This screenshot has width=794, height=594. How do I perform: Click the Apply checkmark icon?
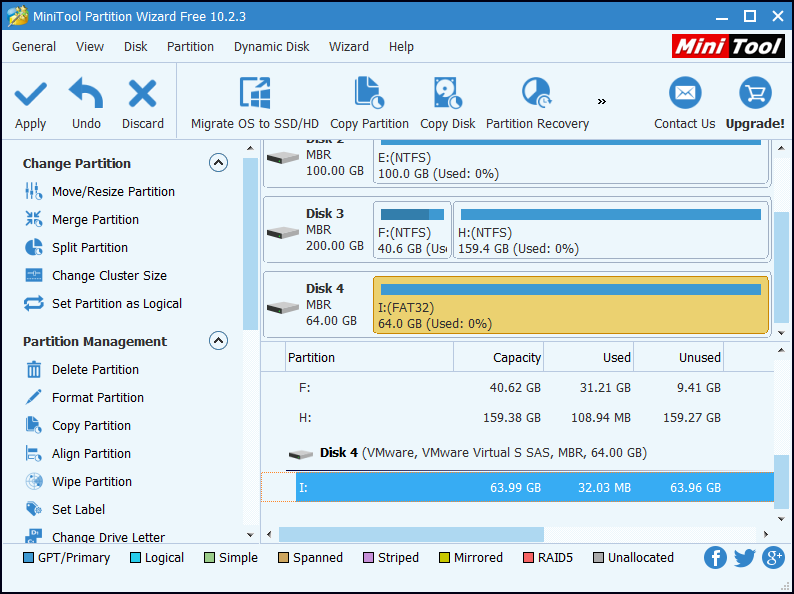coord(30,94)
